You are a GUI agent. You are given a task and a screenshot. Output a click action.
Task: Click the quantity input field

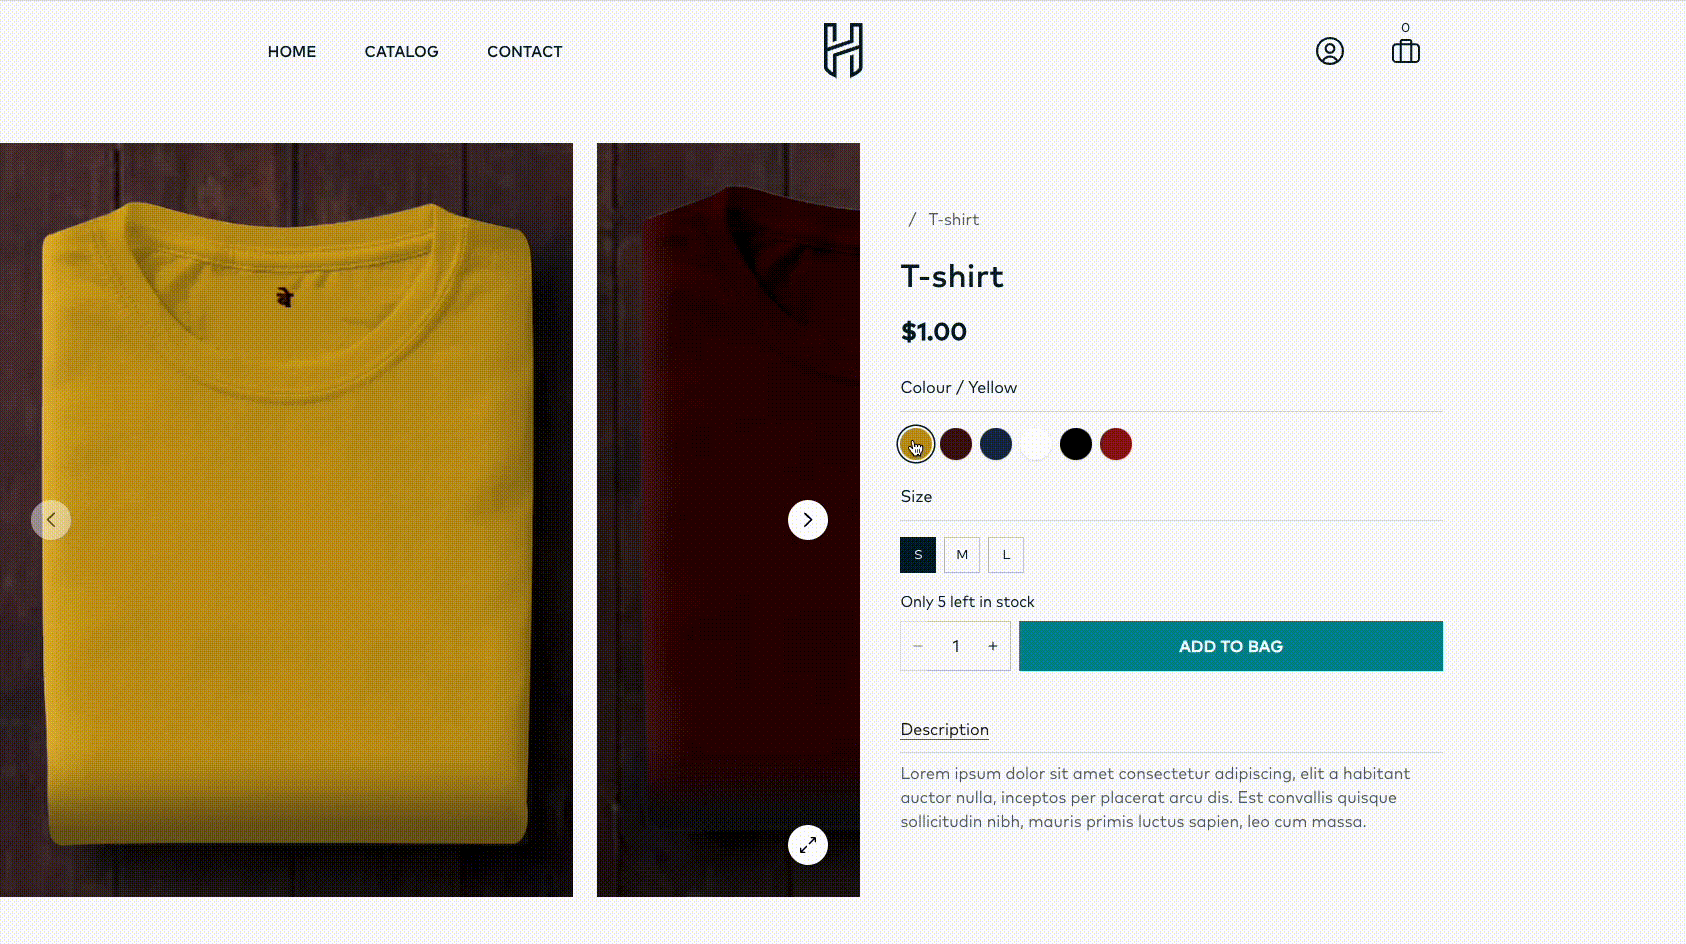pyautogui.click(x=955, y=646)
